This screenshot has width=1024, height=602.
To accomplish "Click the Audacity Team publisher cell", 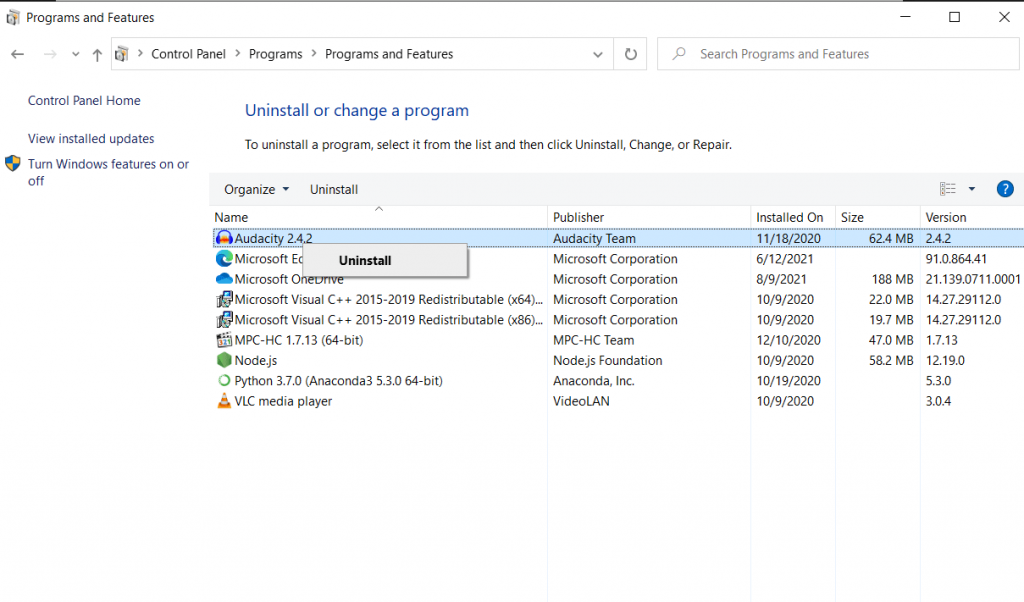I will click(594, 238).
